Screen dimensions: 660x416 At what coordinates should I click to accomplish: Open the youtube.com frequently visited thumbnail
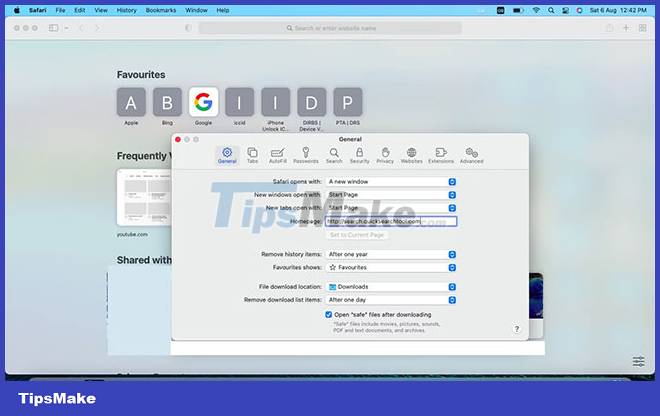144,197
